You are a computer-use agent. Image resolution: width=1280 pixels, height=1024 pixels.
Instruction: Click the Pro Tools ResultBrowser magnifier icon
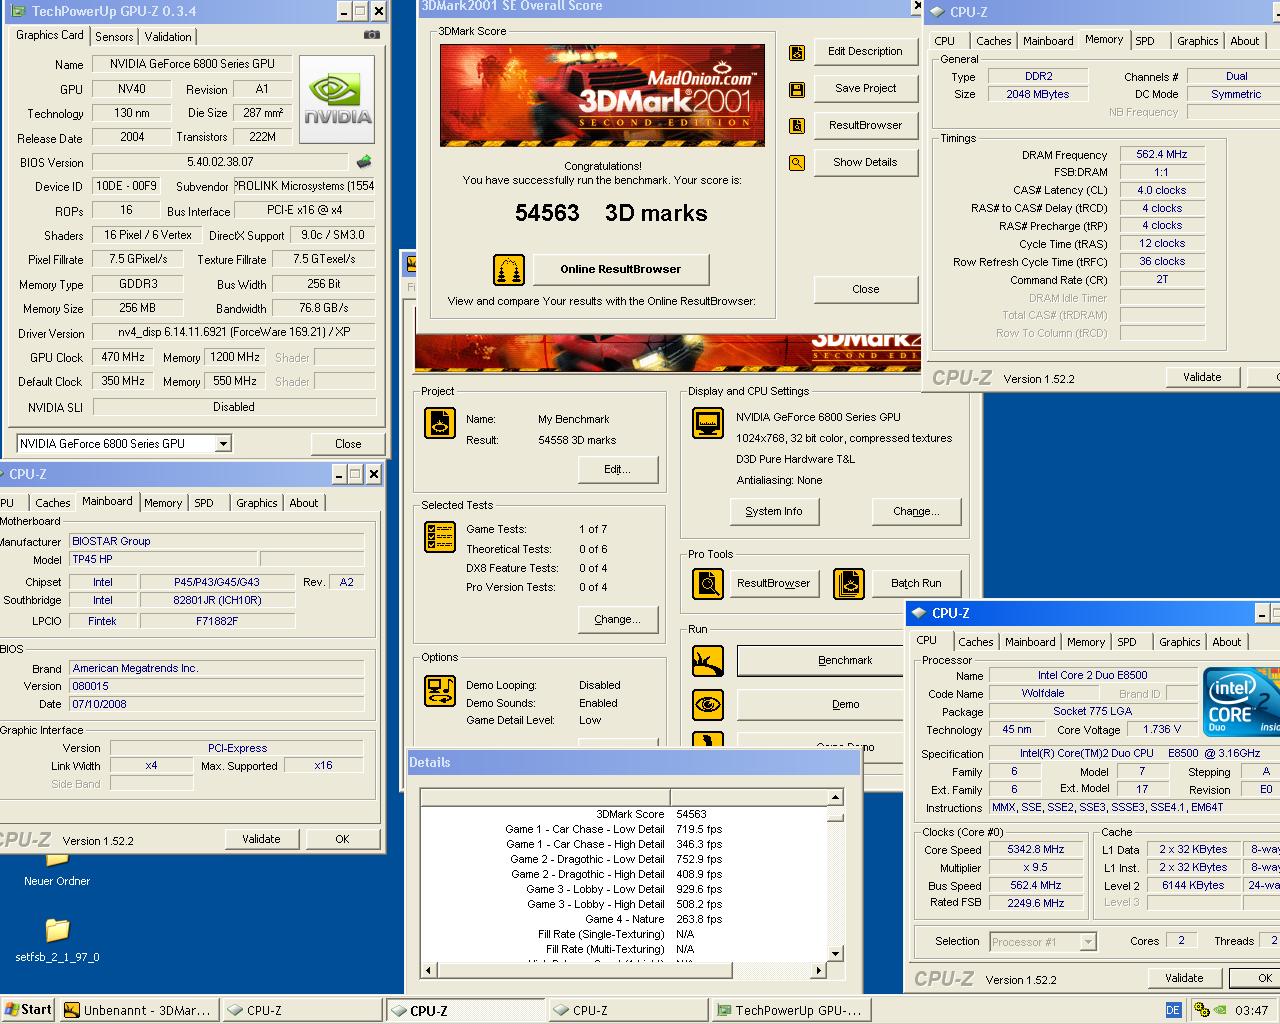[708, 583]
